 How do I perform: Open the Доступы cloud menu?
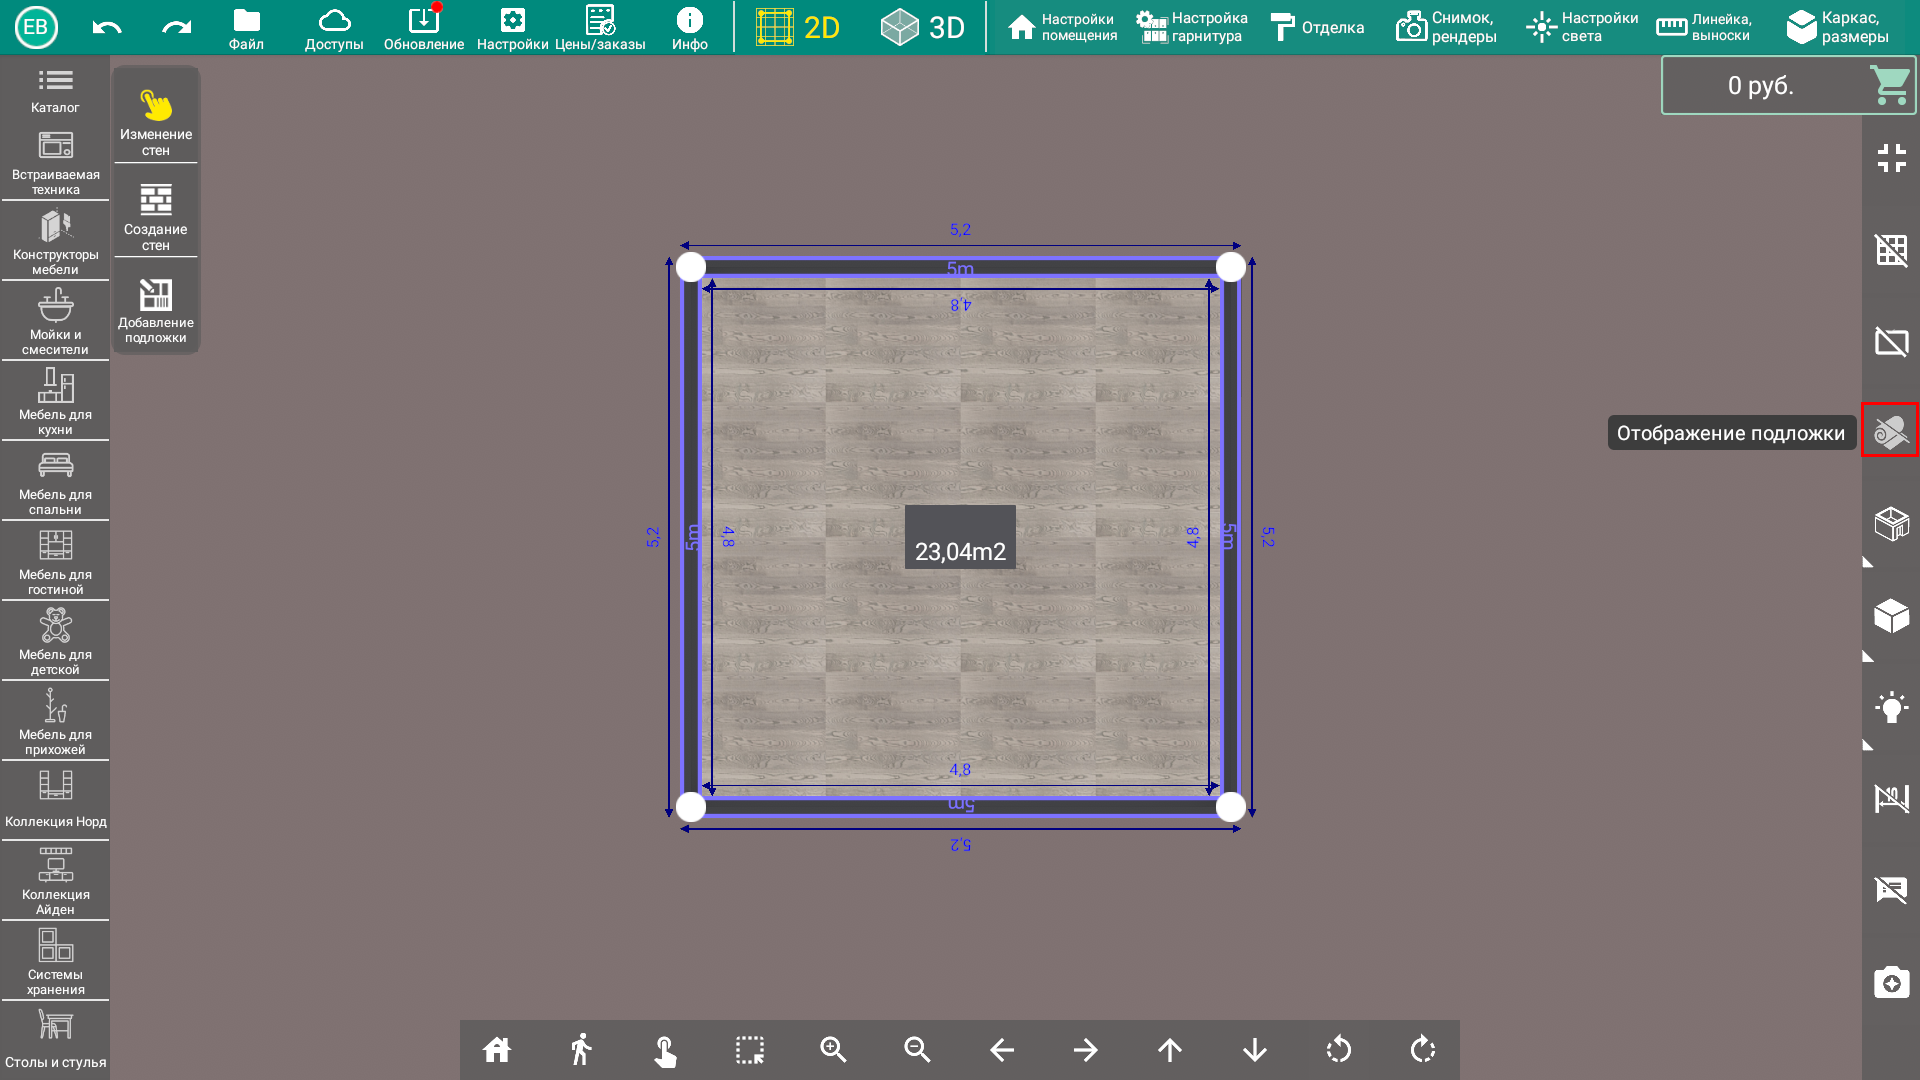coord(334,28)
